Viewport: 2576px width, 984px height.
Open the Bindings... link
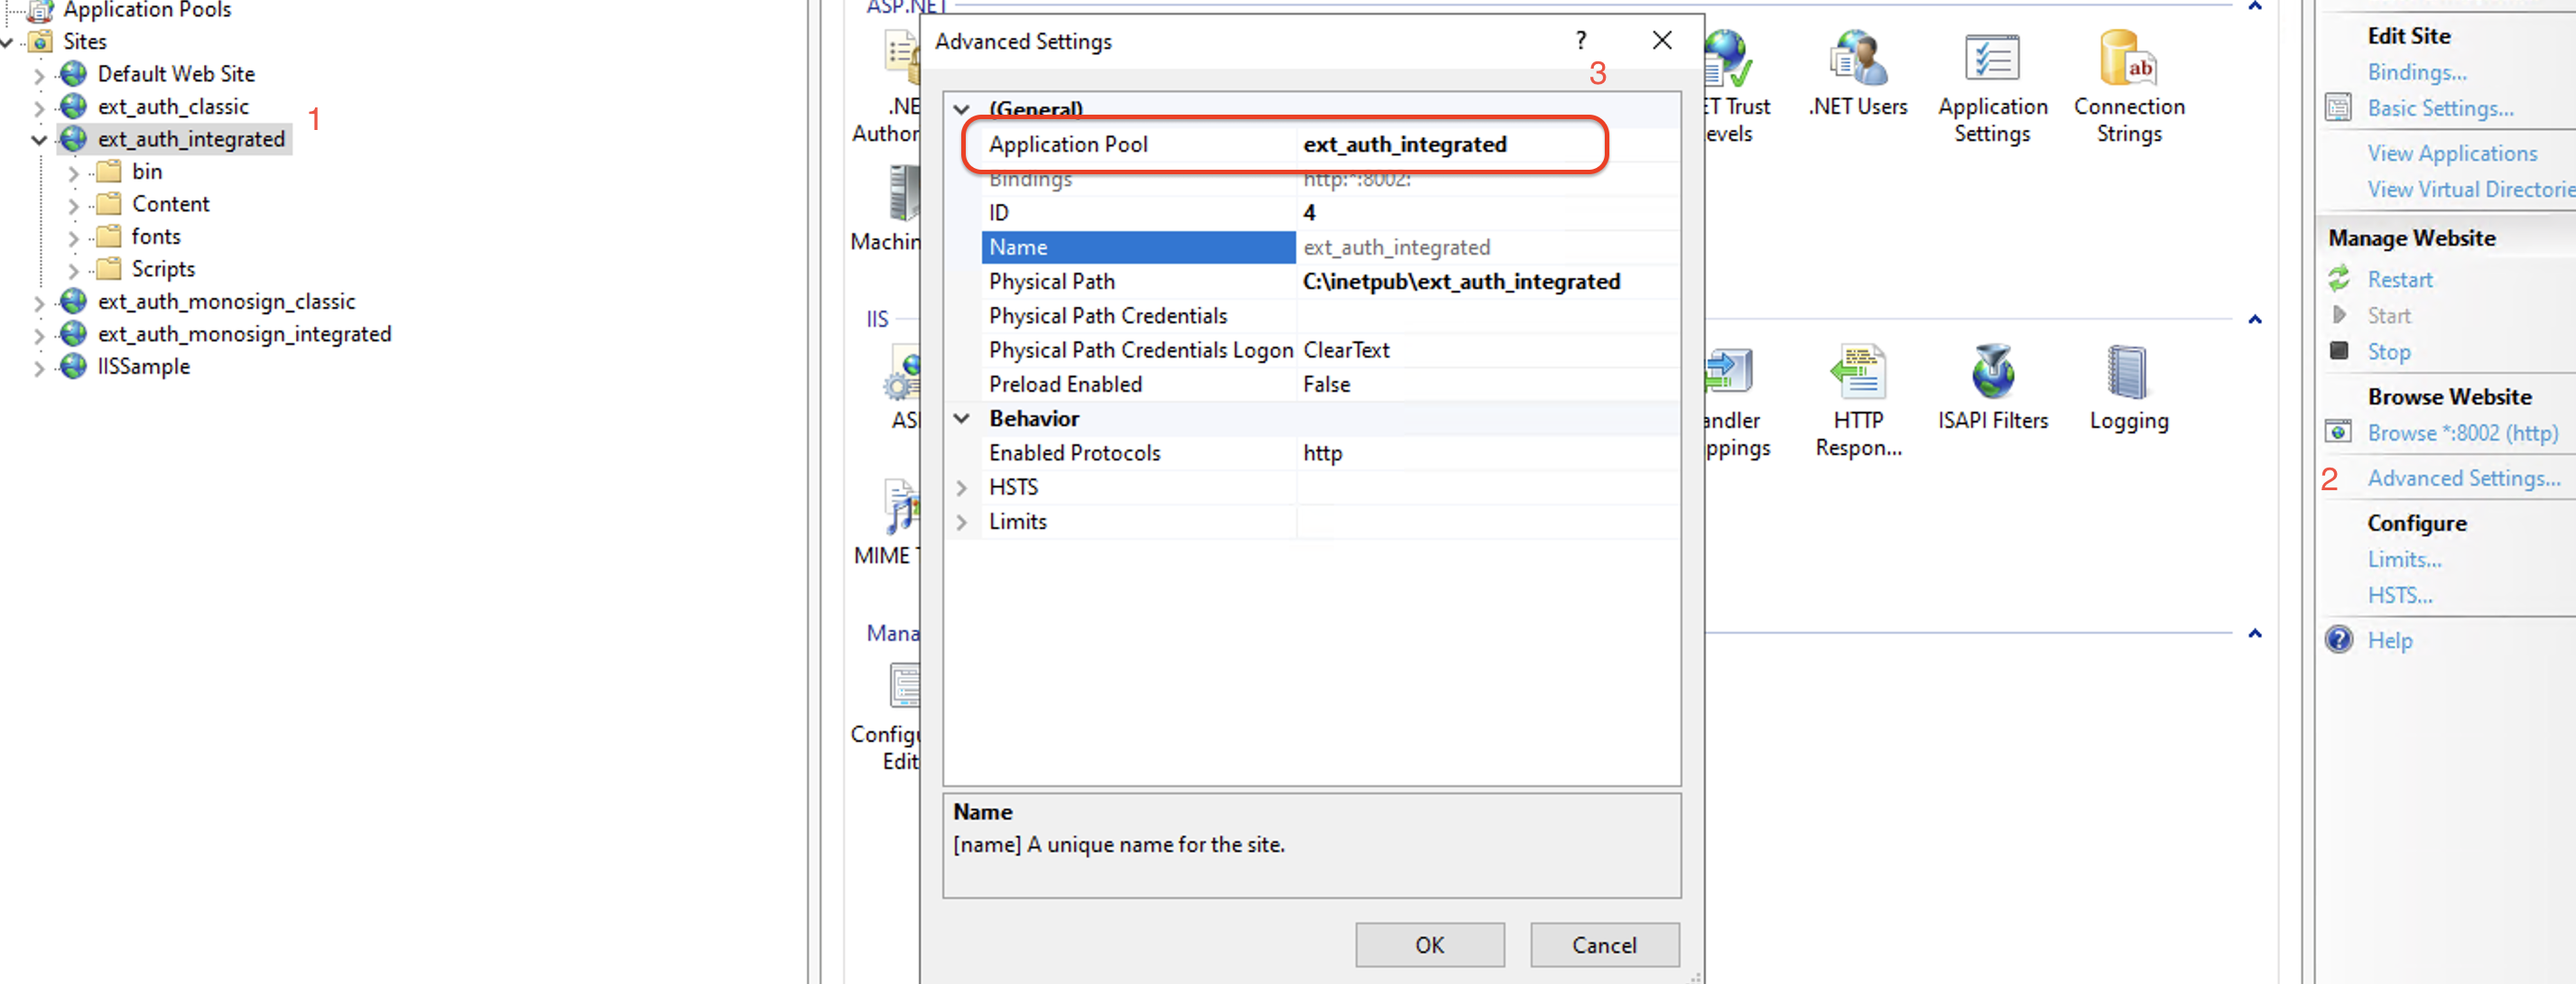2416,72
